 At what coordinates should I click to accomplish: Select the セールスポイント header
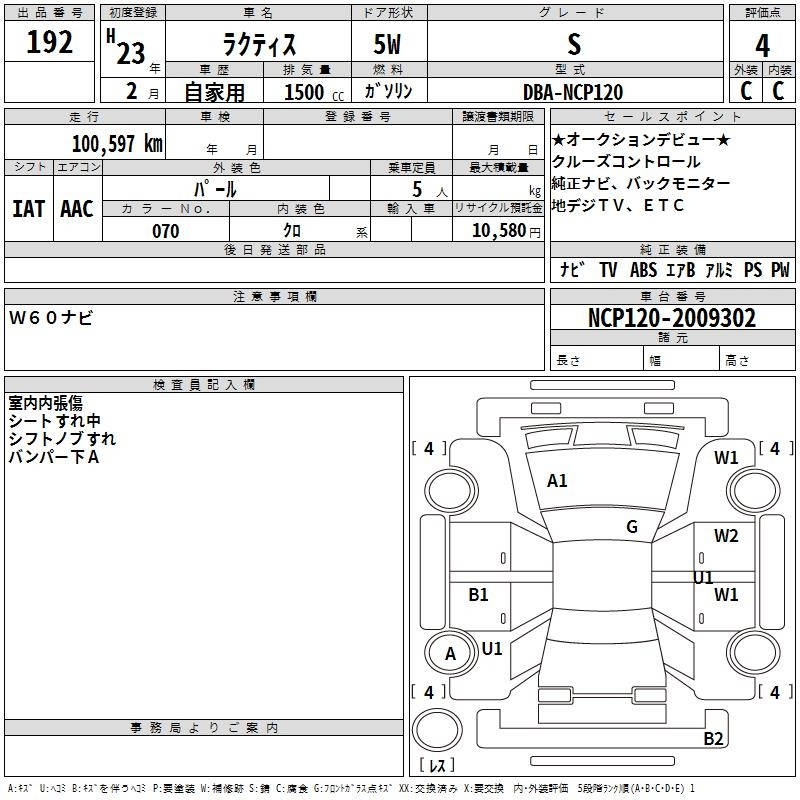672,116
